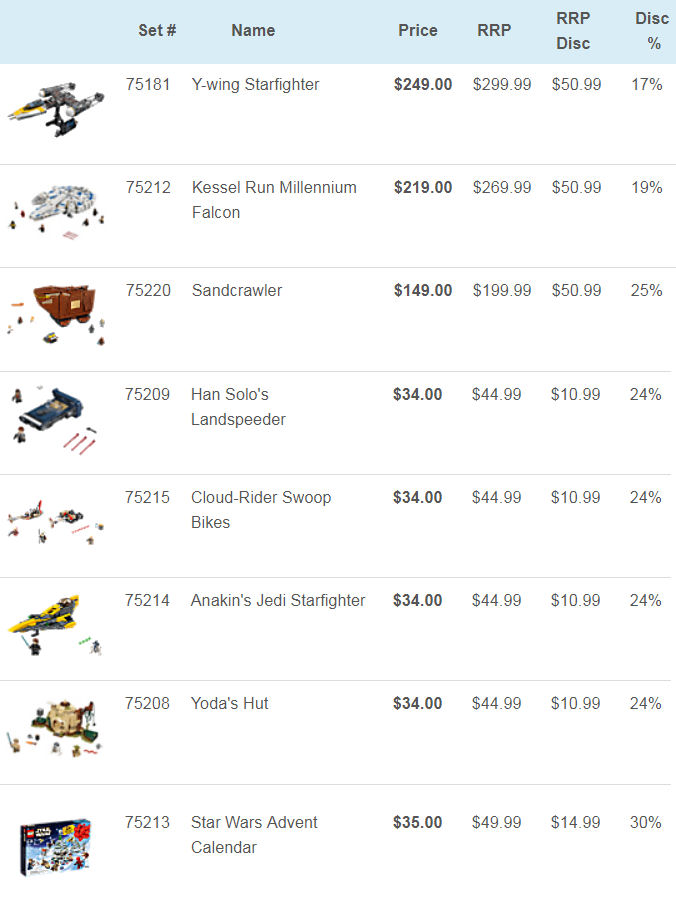Viewport: 676px width, 897px height.
Task: Select Han Solo's Landspeeder thumbnail
Action: point(55,420)
